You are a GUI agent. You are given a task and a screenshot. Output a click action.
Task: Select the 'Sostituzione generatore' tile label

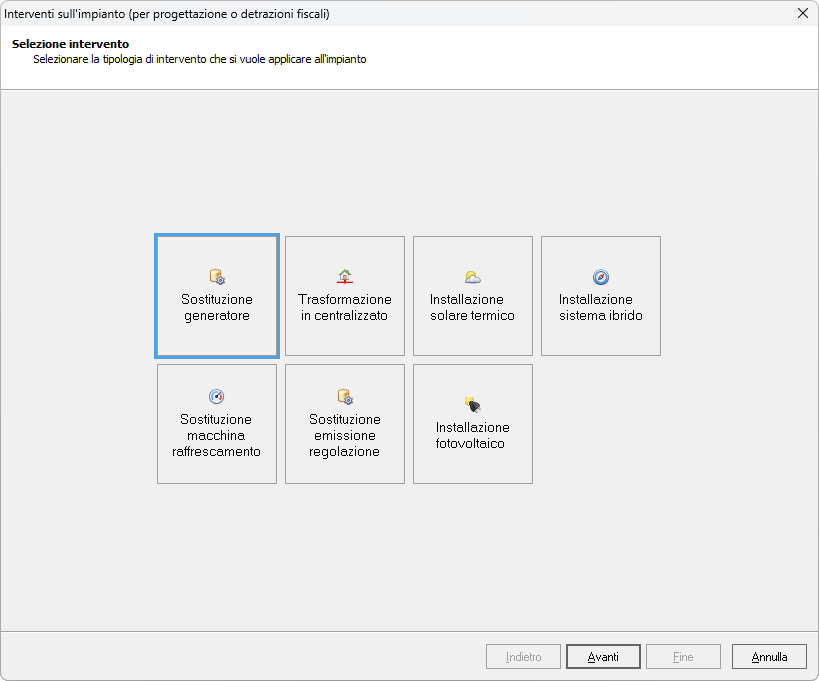tap(217, 308)
